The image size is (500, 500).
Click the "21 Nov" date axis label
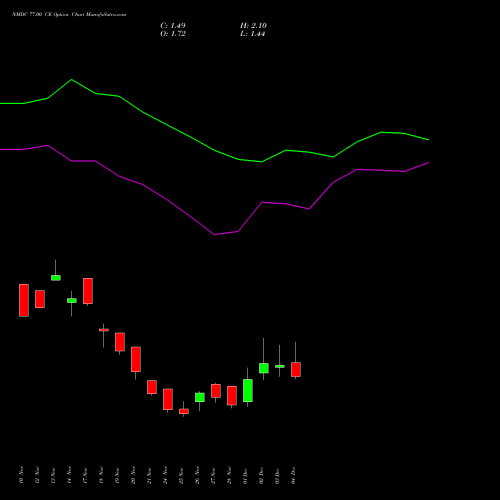(x=149, y=475)
